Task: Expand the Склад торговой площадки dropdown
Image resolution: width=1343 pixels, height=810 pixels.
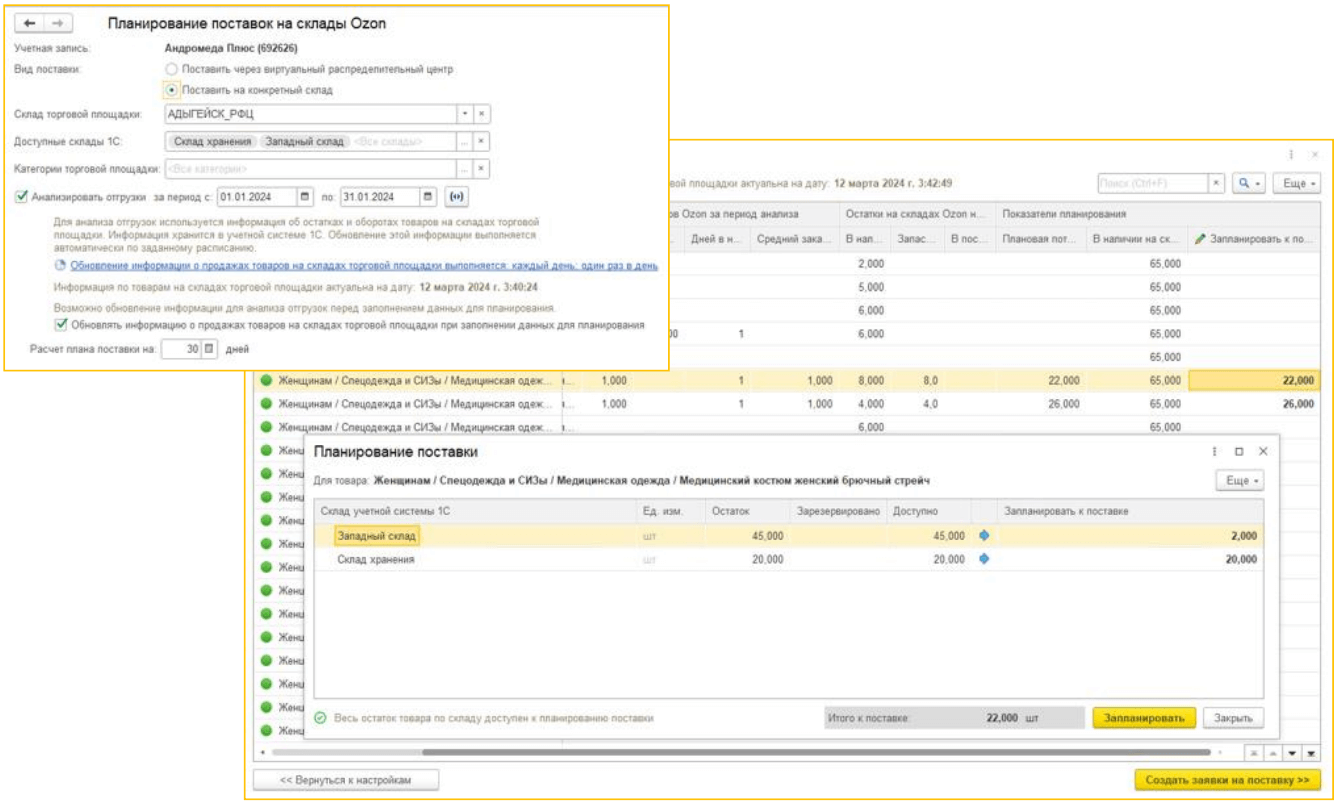Action: [x=464, y=114]
